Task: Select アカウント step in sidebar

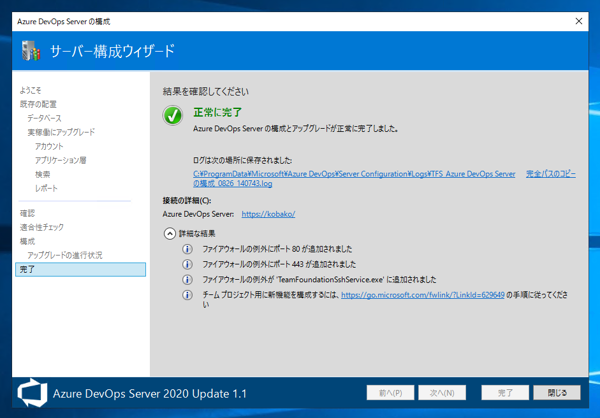Action: coord(49,146)
